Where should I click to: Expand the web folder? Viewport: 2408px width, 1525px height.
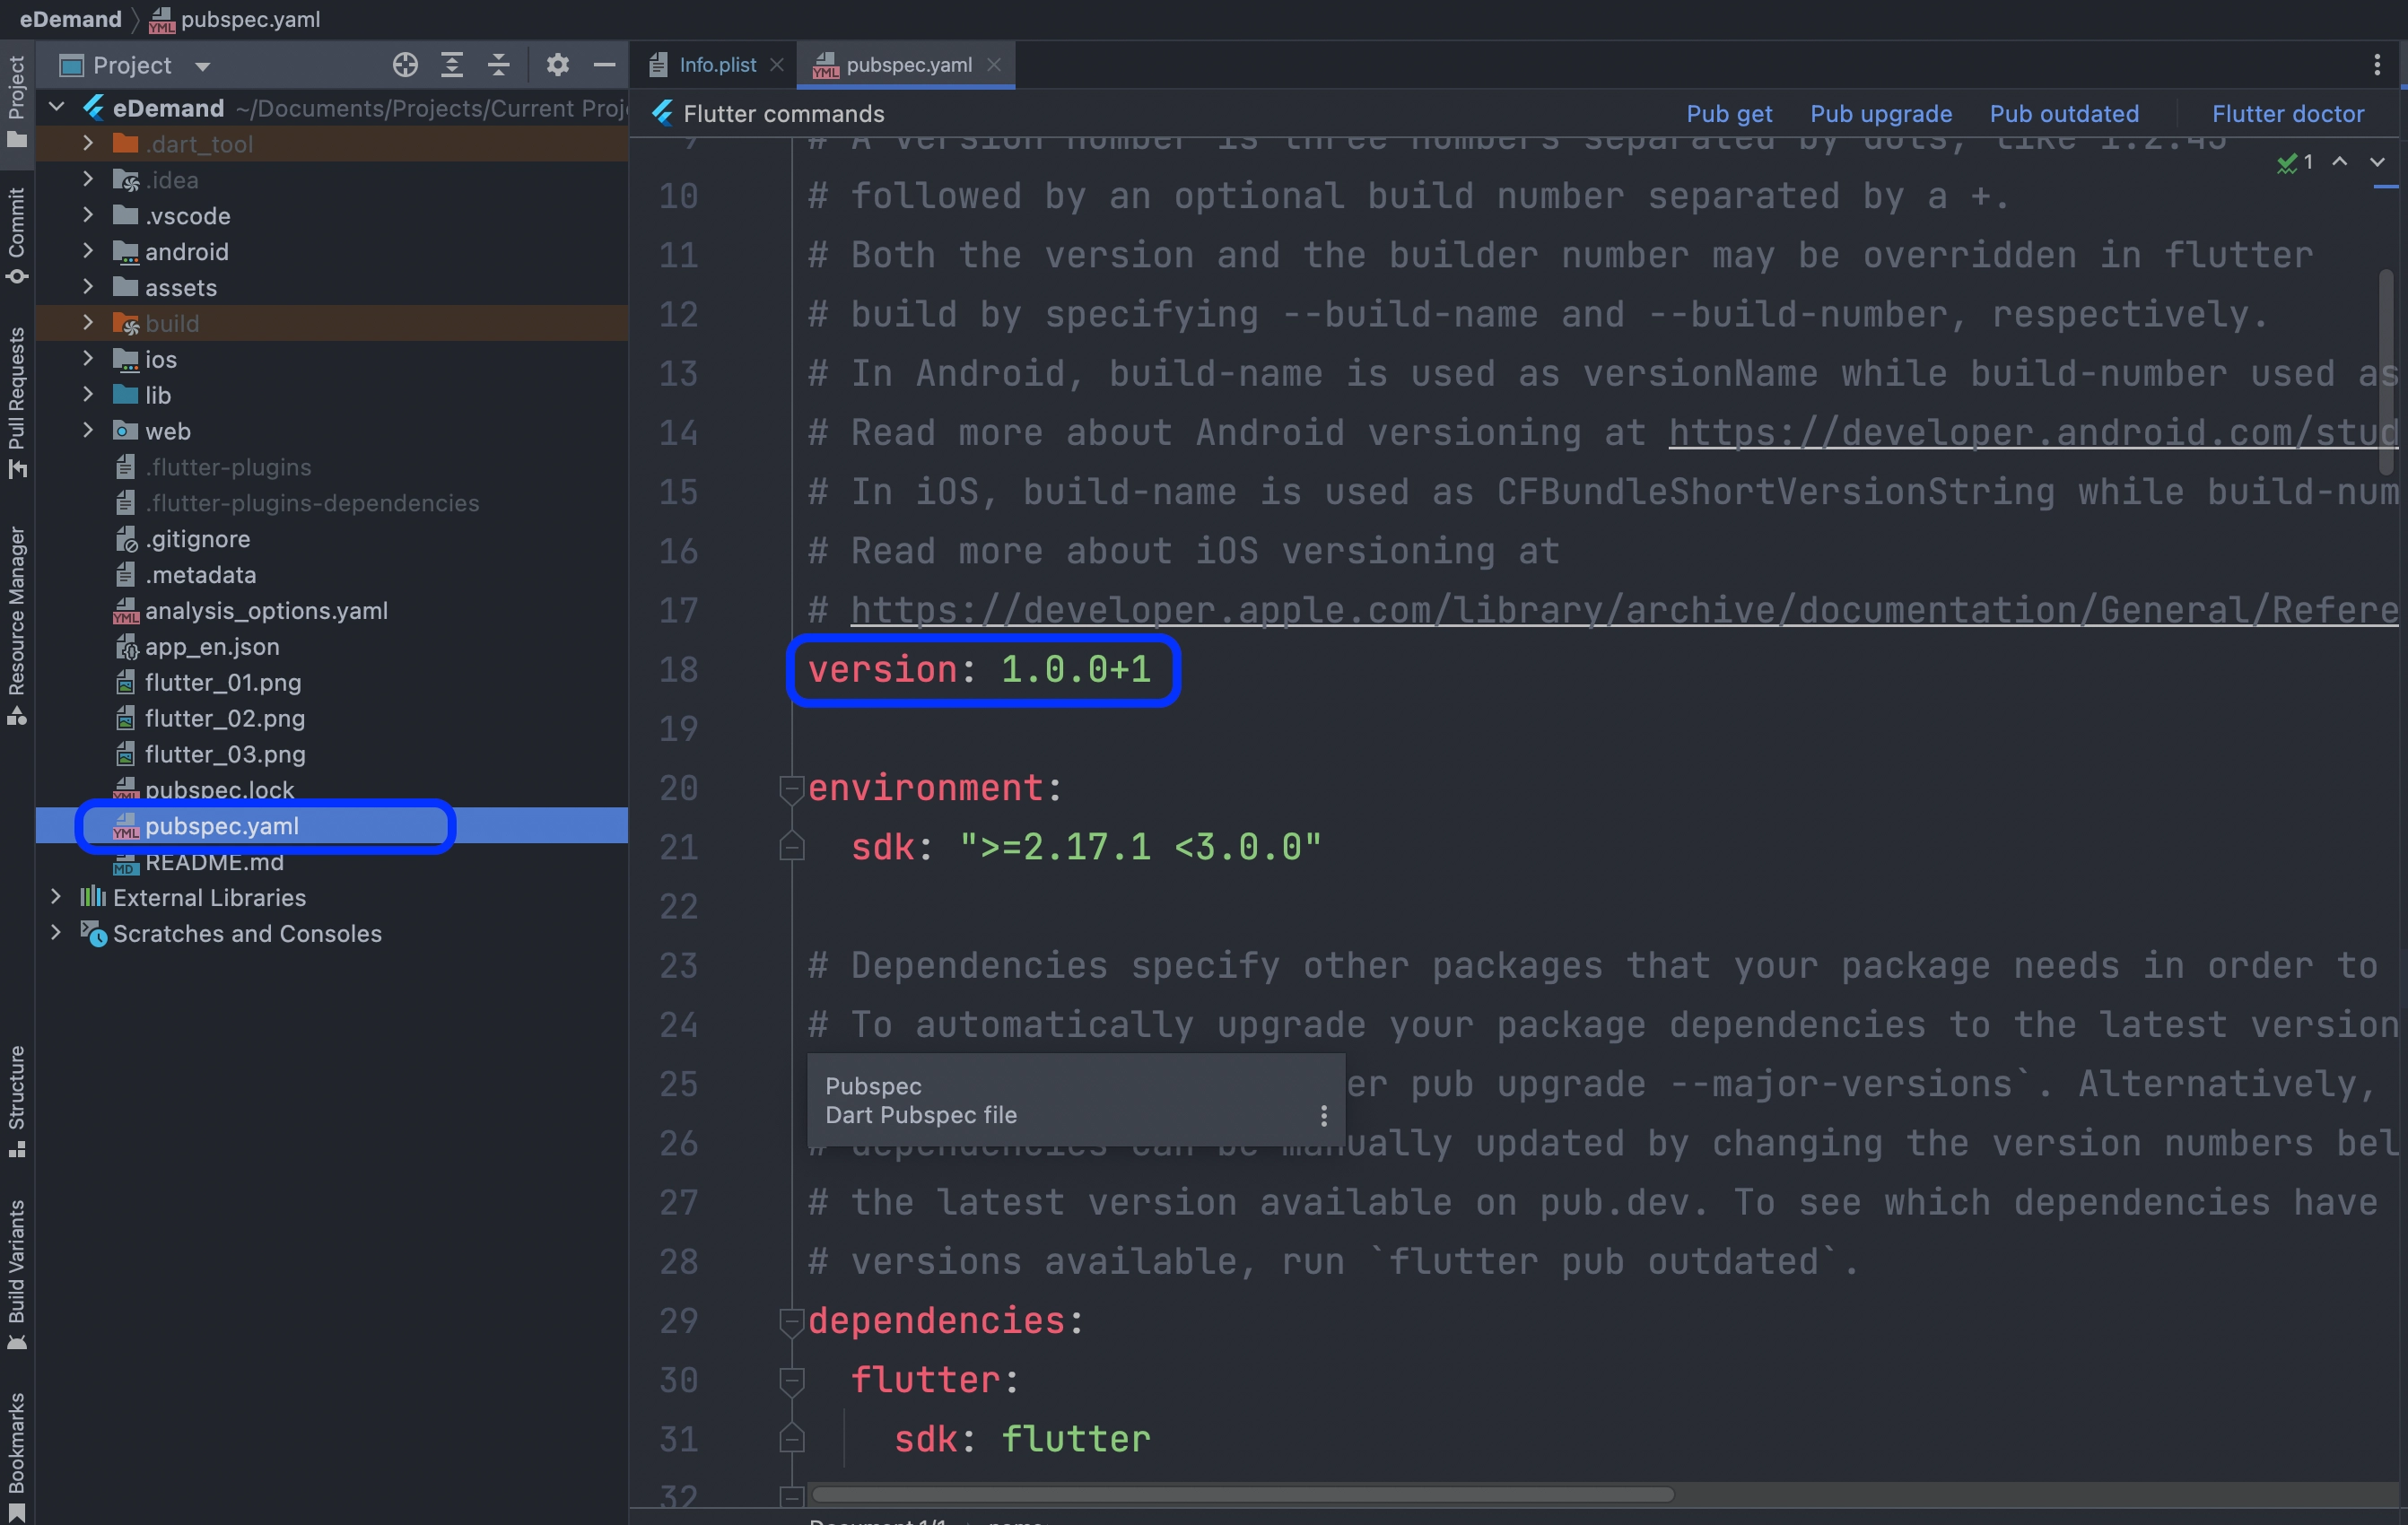coord(88,430)
